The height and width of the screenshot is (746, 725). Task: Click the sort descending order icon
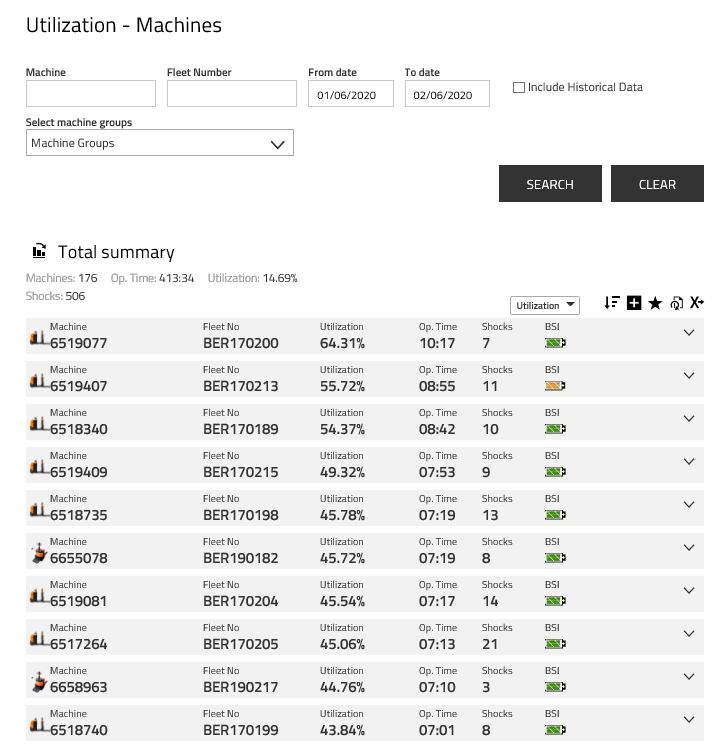(612, 303)
